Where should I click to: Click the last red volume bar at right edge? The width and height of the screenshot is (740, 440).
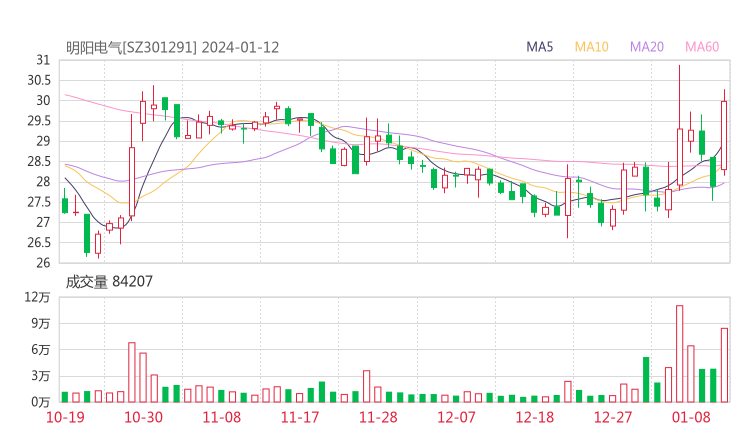click(724, 365)
